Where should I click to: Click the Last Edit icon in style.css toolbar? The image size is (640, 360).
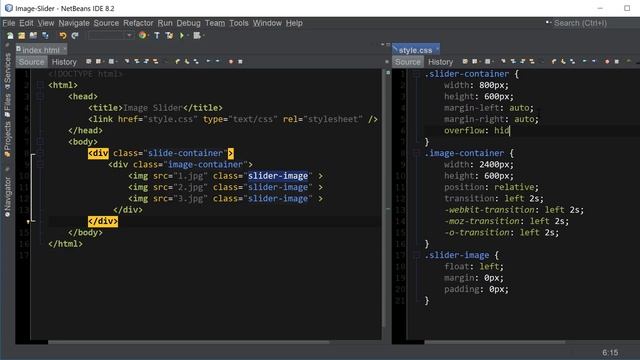[x=465, y=61]
